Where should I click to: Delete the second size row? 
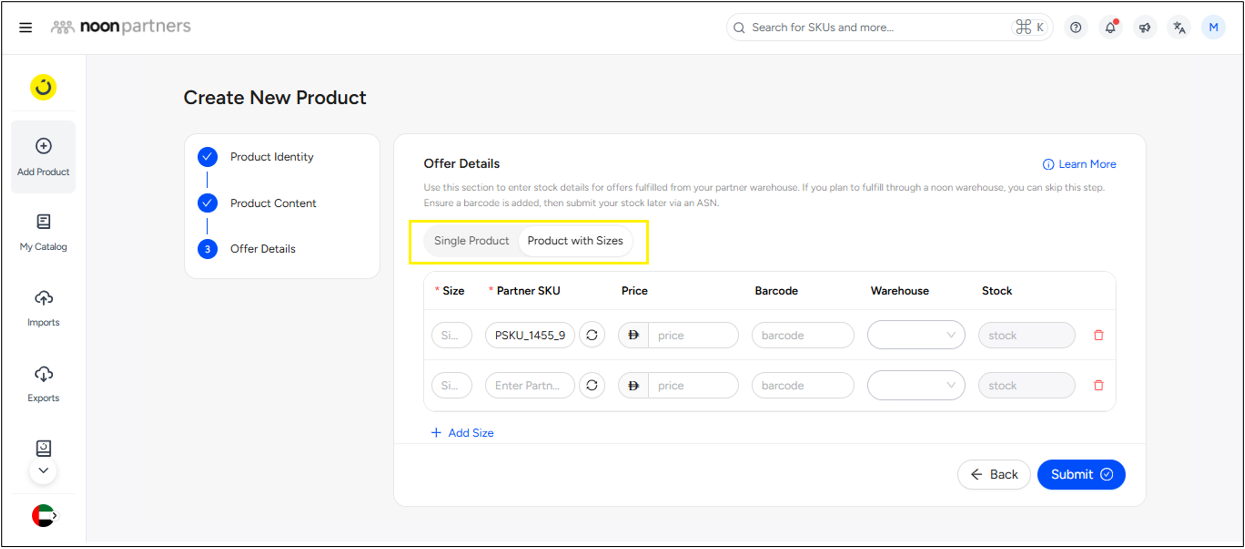point(1099,385)
